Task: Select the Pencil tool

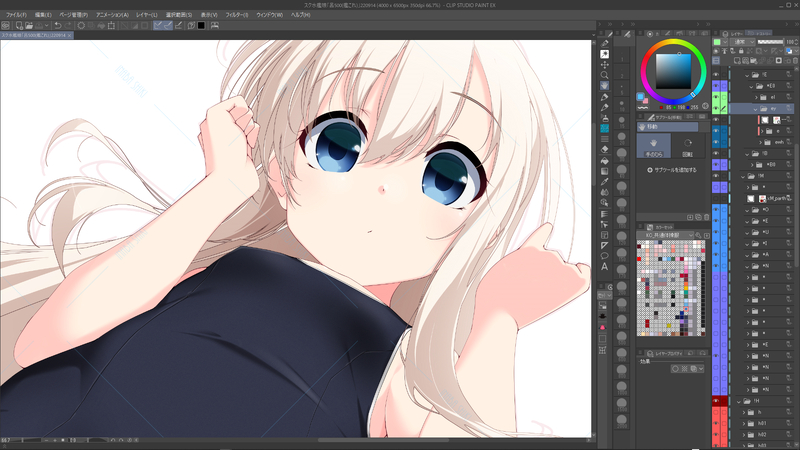Action: pos(605,107)
